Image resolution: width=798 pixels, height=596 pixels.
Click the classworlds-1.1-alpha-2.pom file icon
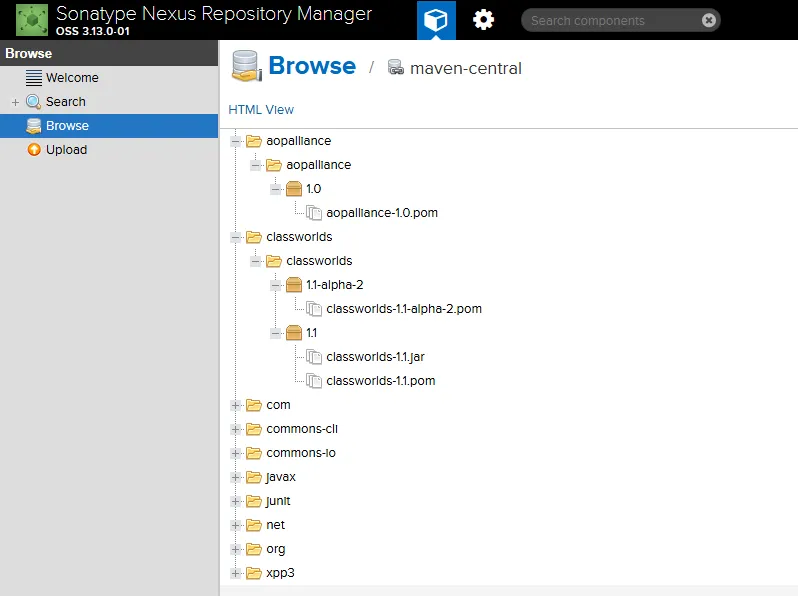314,309
